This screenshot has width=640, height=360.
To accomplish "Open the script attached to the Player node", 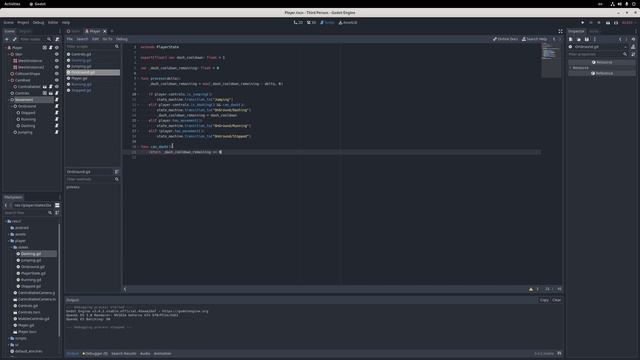I will click(x=51, y=48).
